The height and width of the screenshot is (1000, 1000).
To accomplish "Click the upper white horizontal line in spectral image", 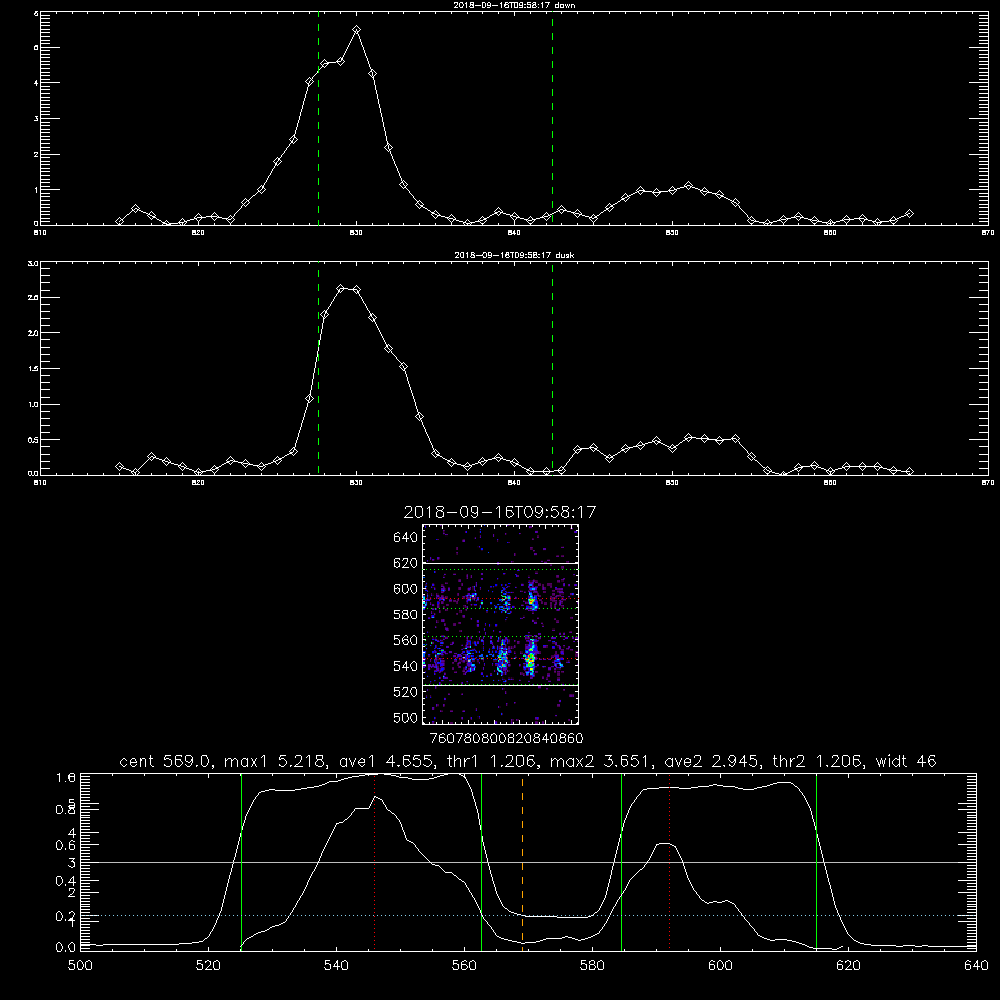I will 501,563.
